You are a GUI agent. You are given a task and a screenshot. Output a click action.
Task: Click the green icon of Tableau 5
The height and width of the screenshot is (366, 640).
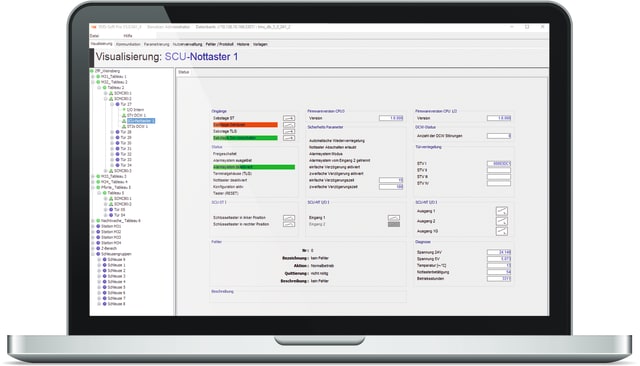[104, 193]
